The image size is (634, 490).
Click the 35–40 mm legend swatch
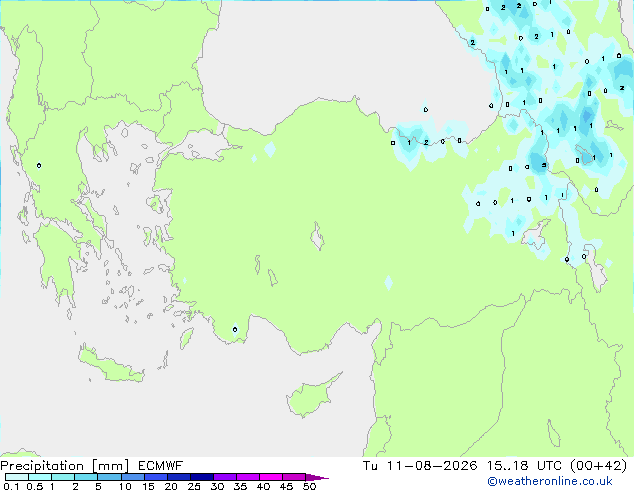point(248,477)
